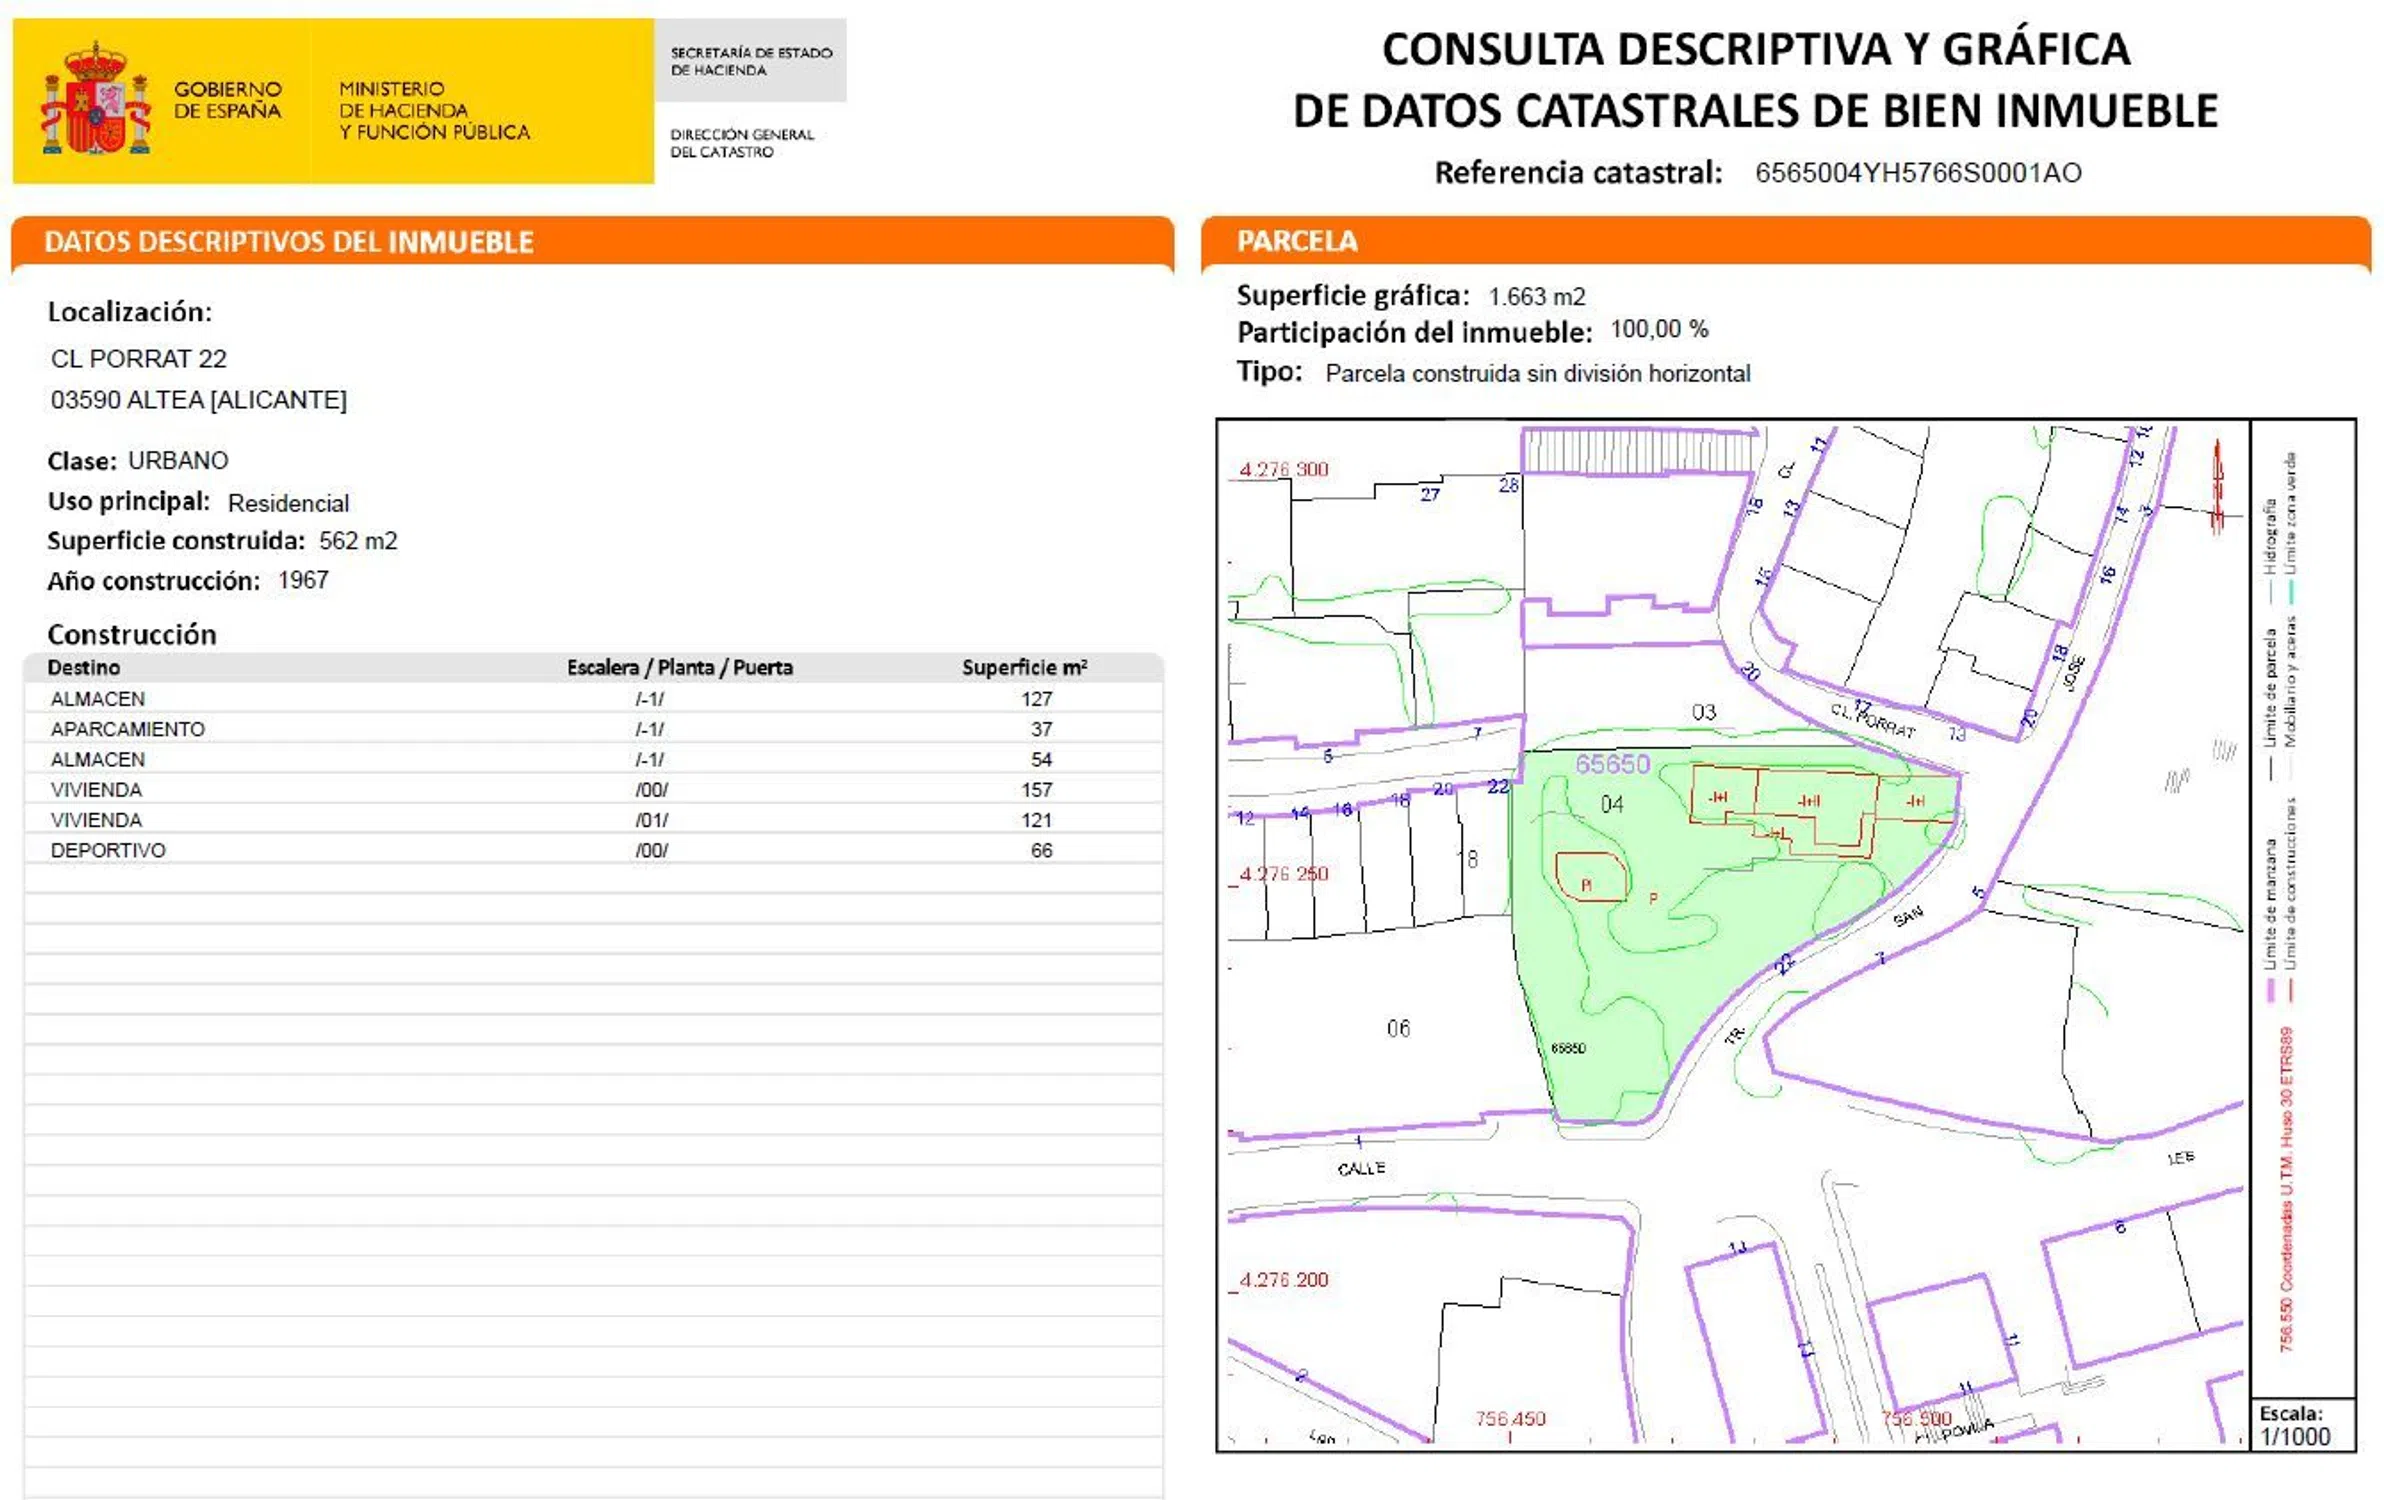
Task: Click the Secretaría de Estado de Hacienda box
Action: tap(750, 61)
